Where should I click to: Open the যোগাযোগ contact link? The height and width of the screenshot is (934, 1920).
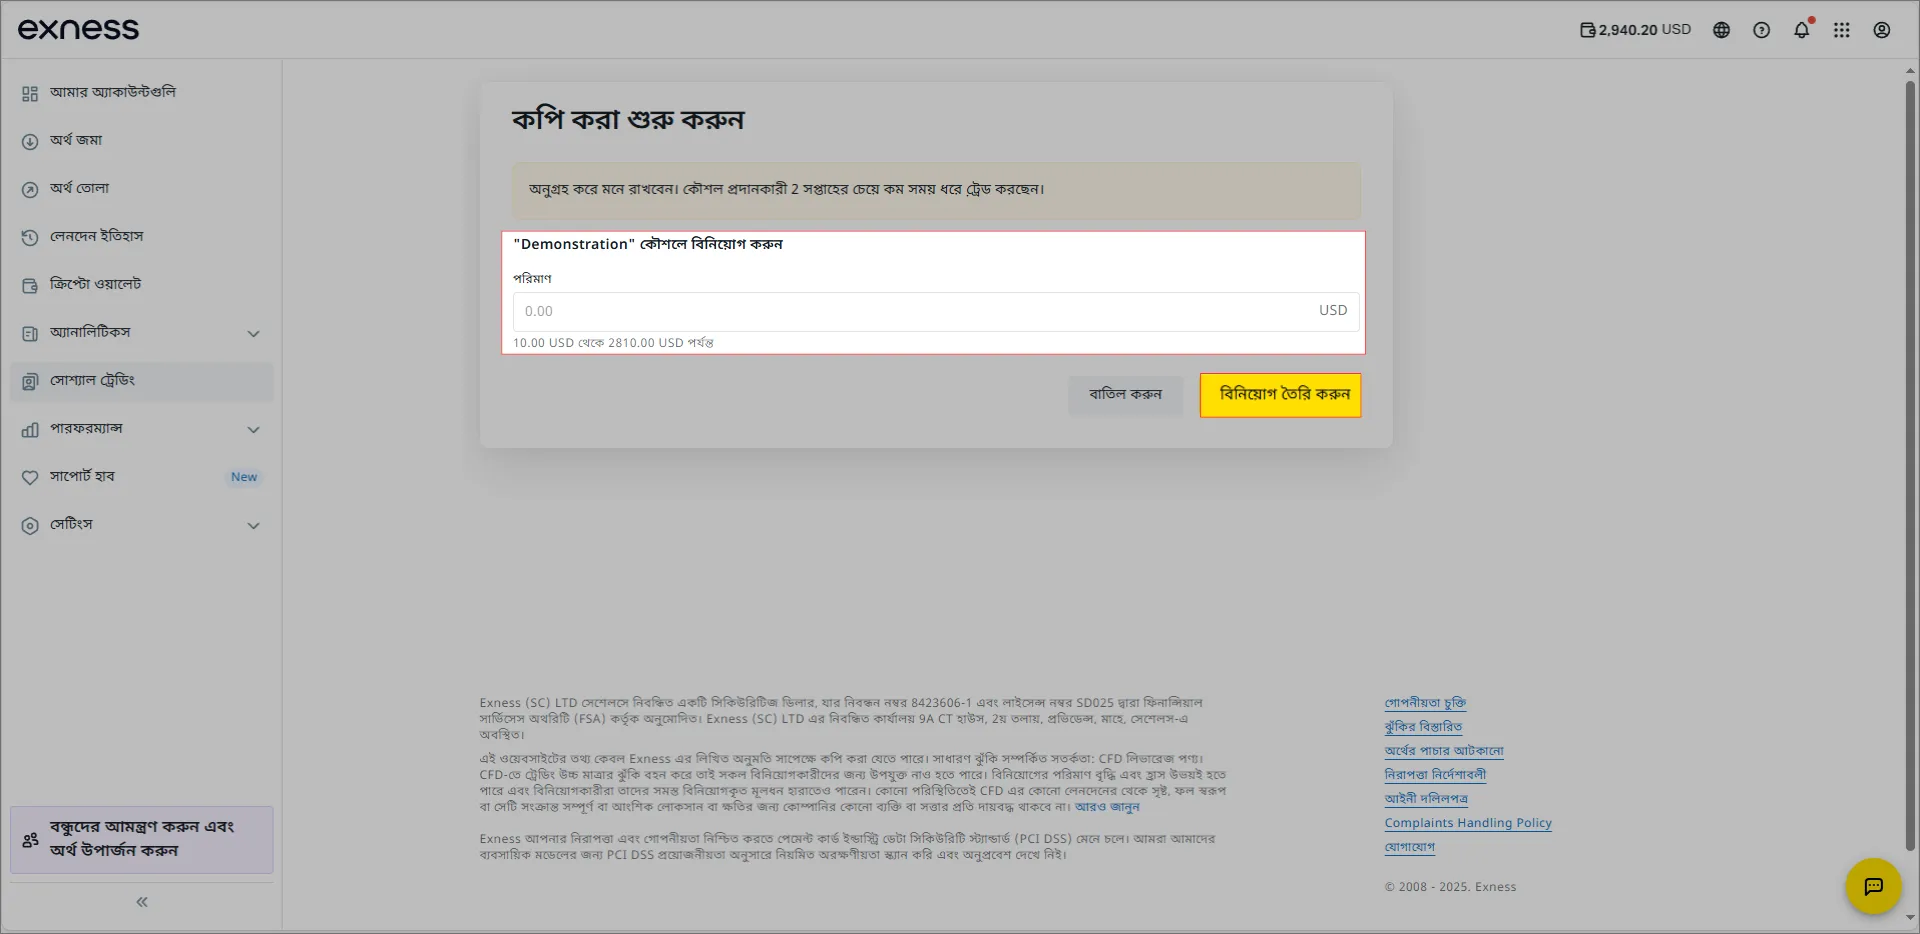pyautogui.click(x=1409, y=847)
